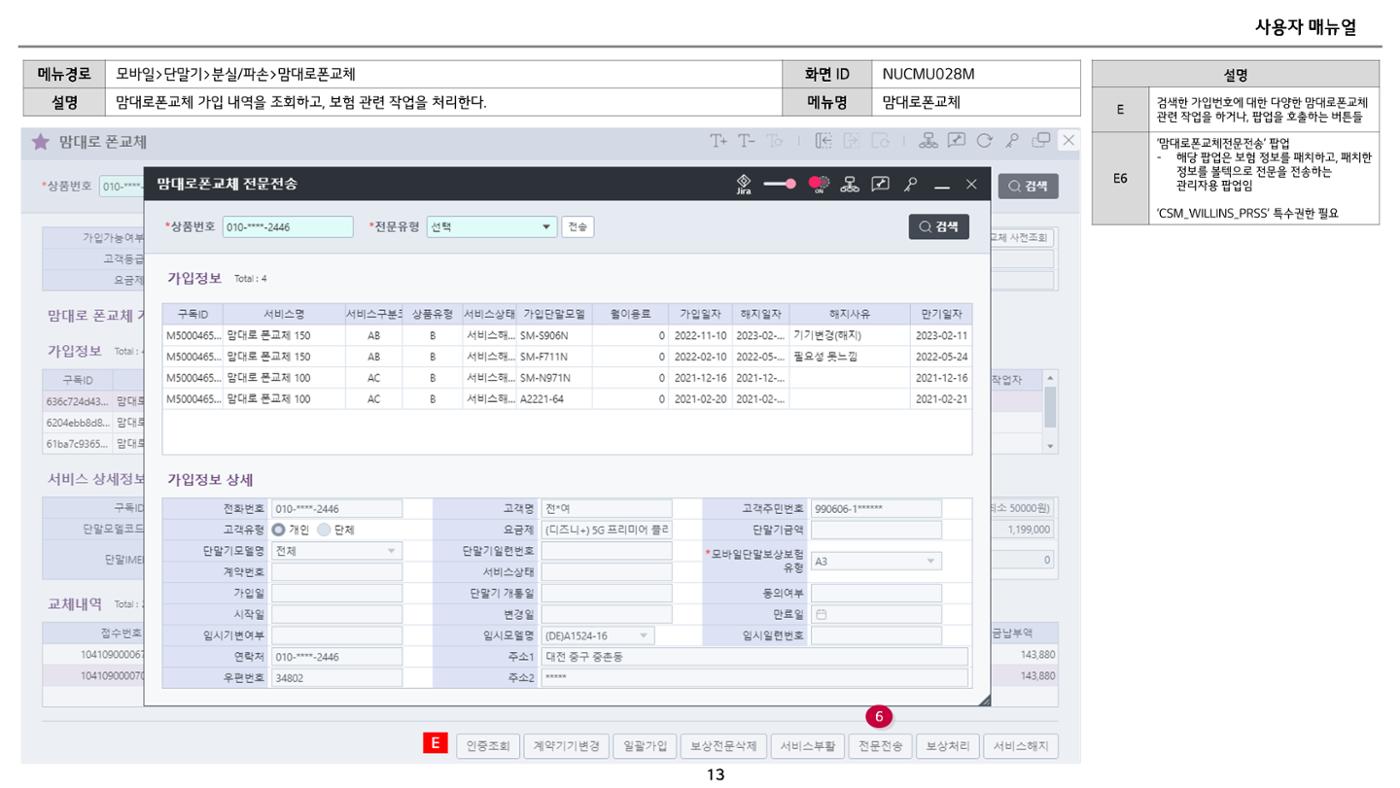Click the 636c724d43 row in main window
1400x788 pixels.
[x=93, y=401]
